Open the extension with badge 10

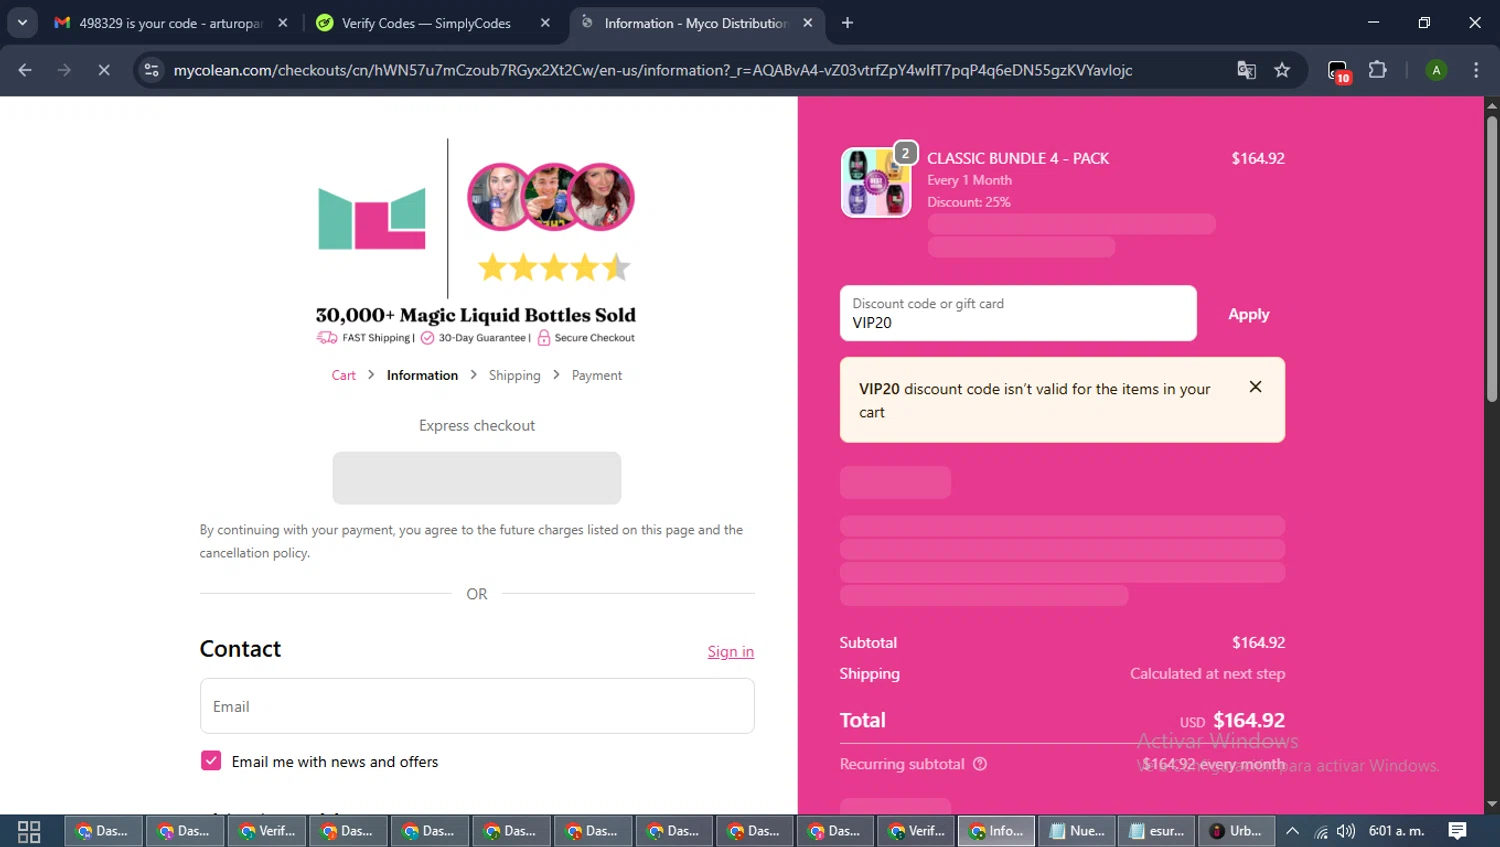1339,71
